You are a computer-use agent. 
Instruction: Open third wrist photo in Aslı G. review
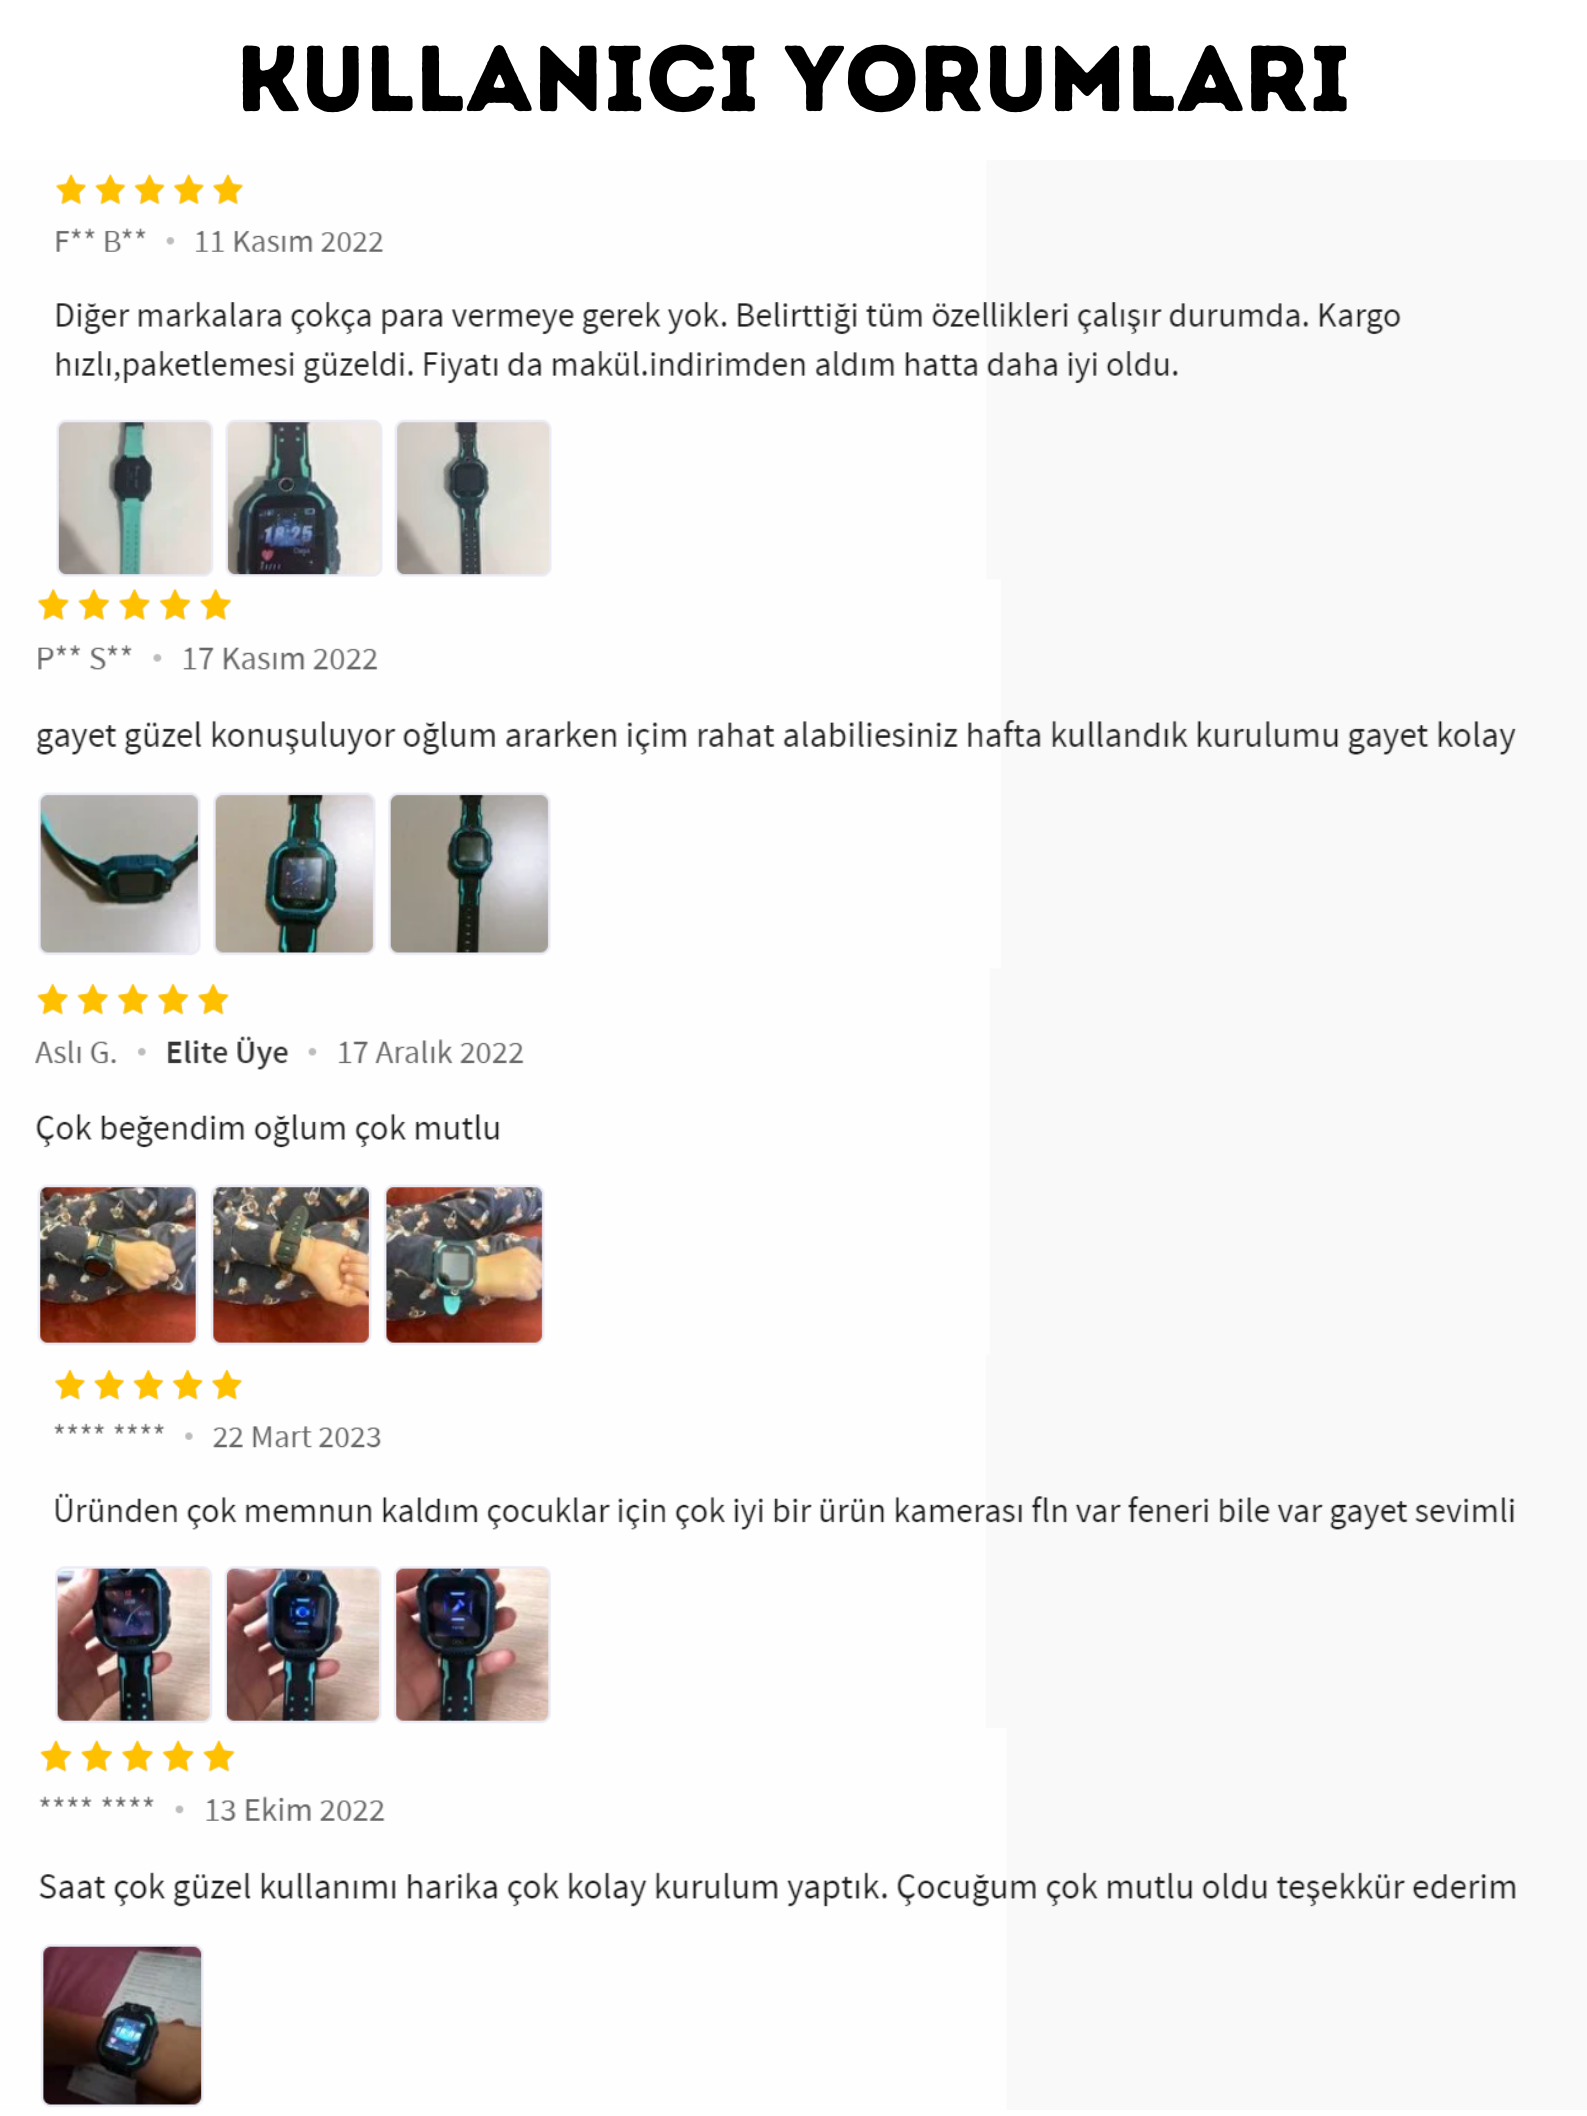coord(464,1265)
